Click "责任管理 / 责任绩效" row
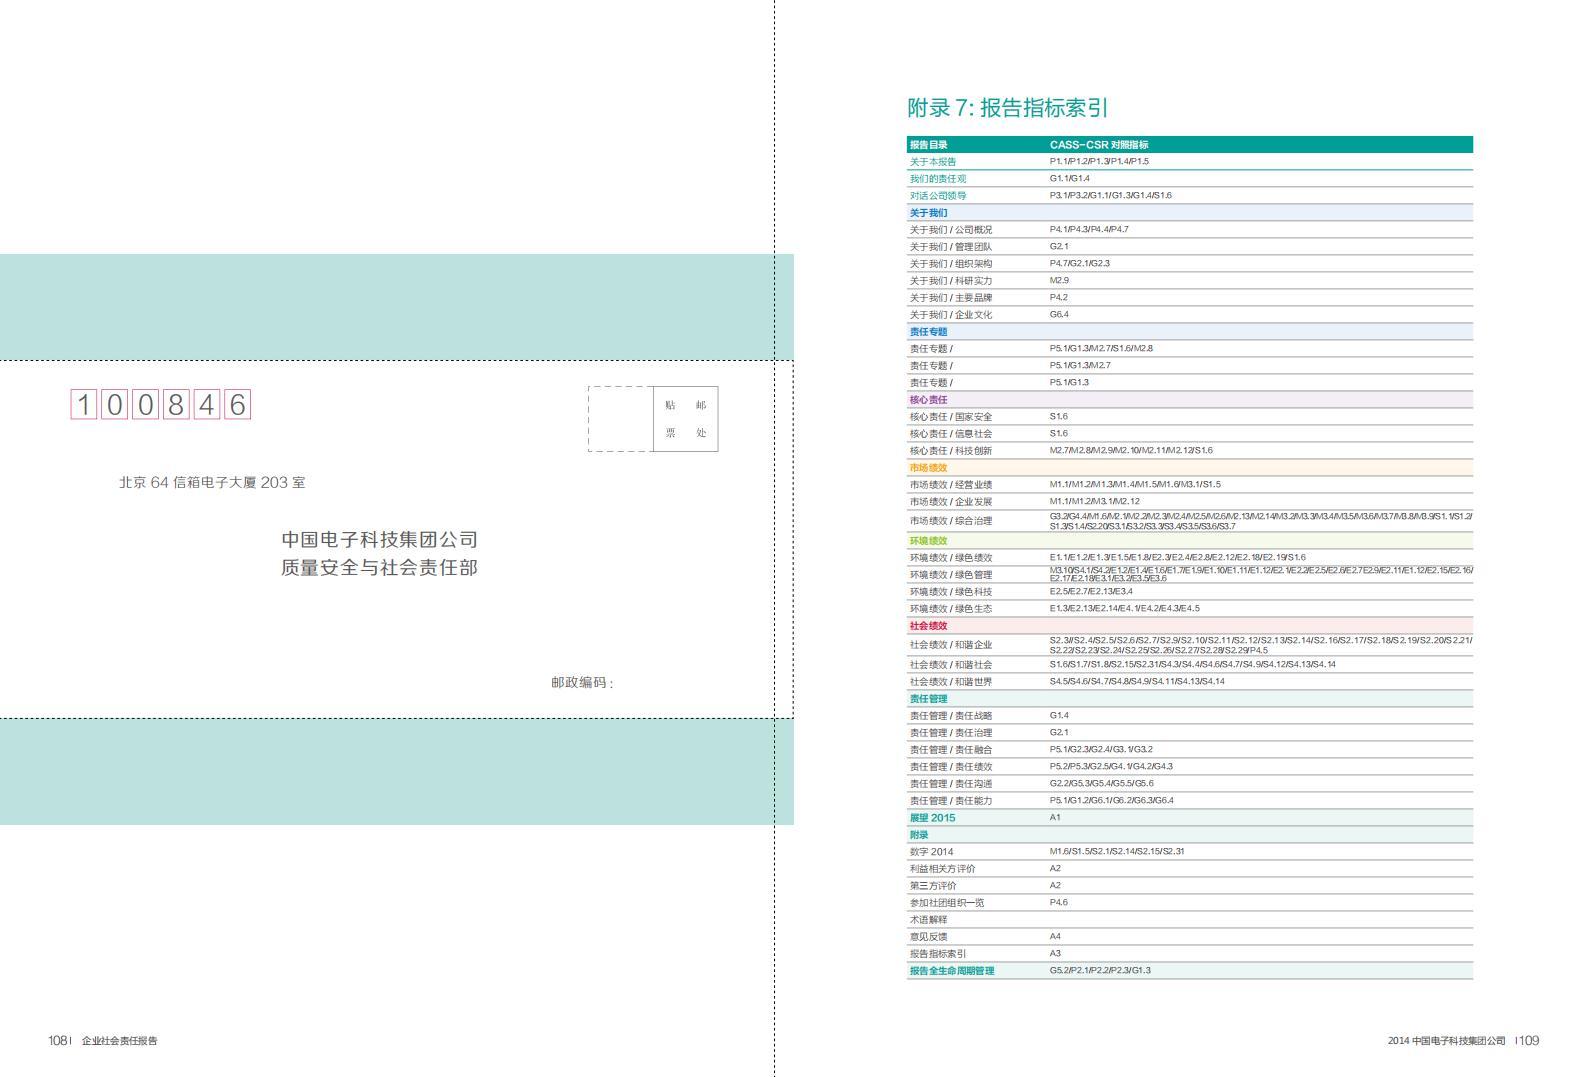 tap(1190, 767)
